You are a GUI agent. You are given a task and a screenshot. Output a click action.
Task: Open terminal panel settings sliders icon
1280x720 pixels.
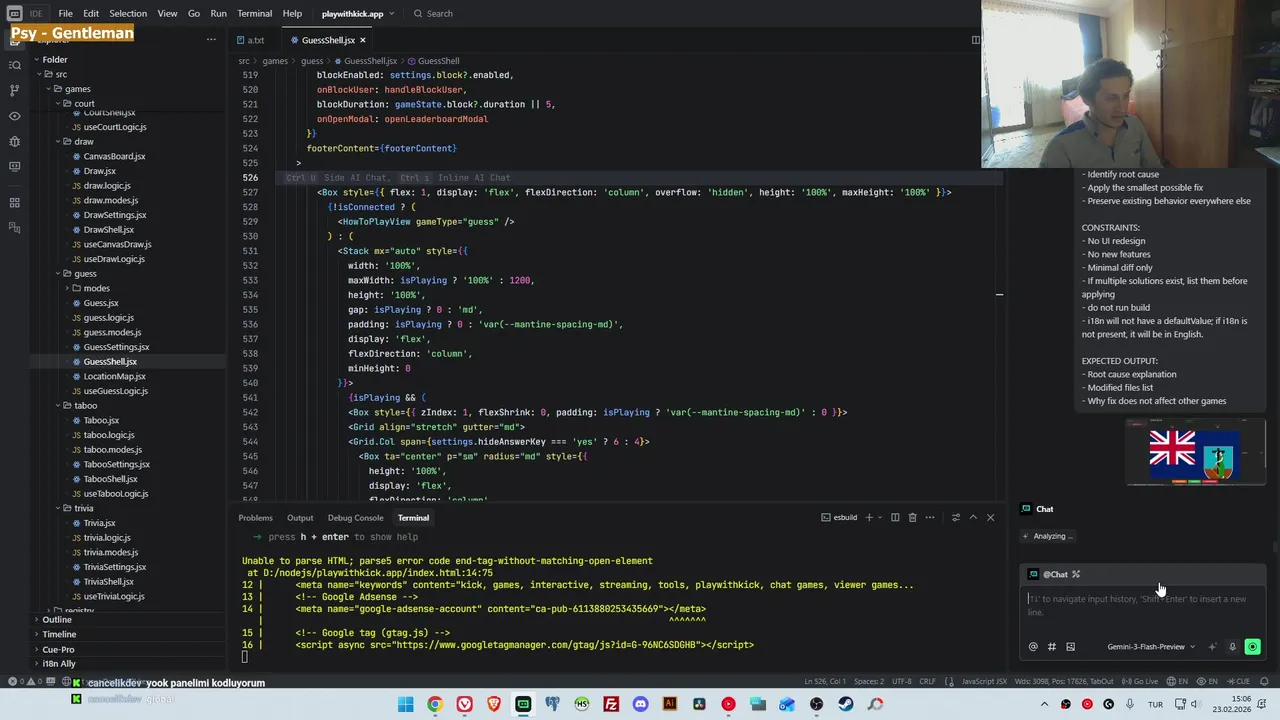click(955, 518)
